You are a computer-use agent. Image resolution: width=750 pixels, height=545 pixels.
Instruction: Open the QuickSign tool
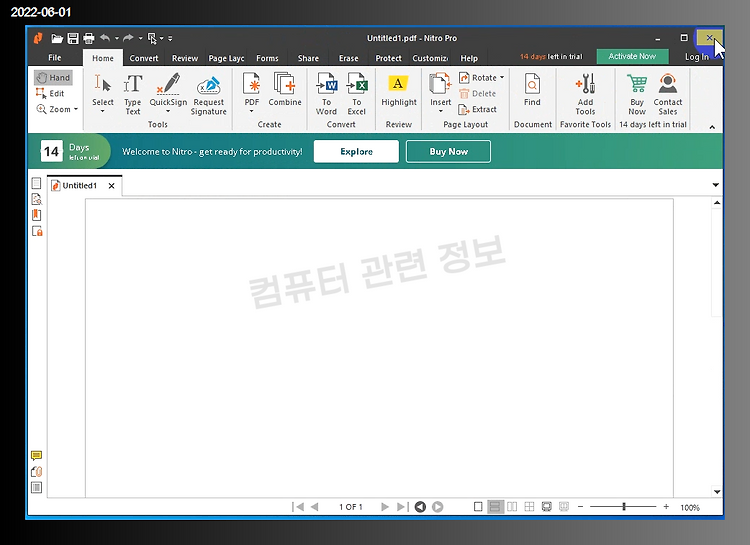[168, 93]
